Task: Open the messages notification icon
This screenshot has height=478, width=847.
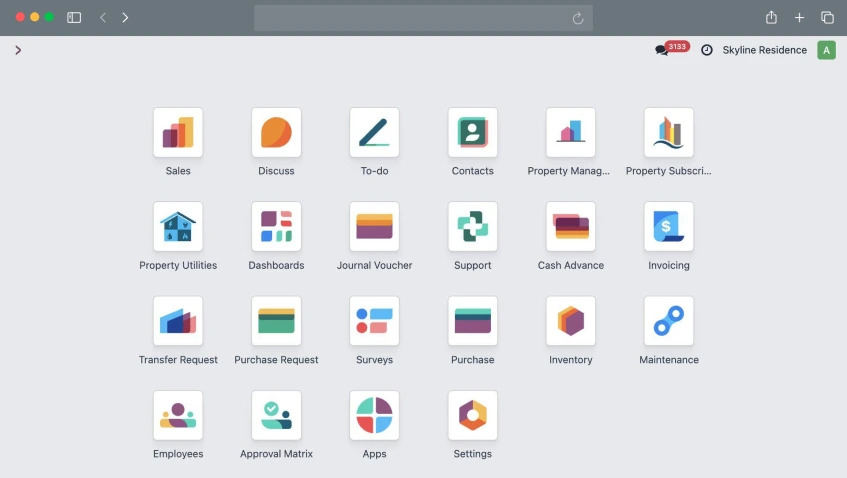Action: (662, 50)
